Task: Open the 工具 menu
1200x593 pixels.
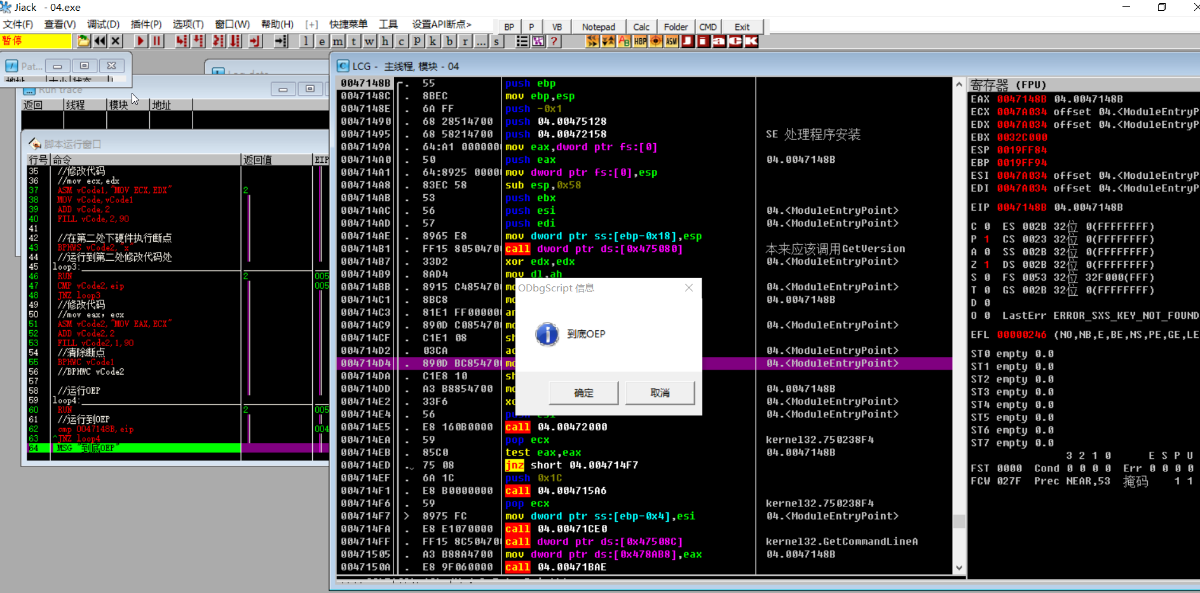Action: pos(388,24)
